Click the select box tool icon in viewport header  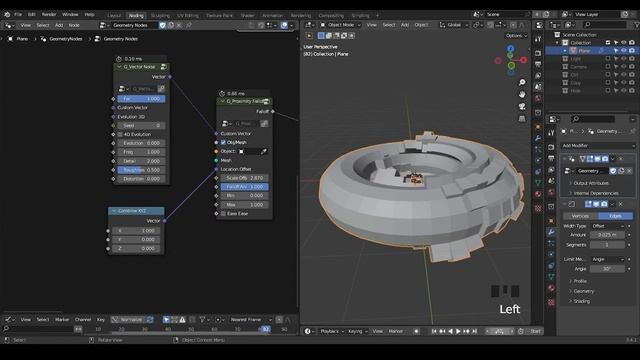click(321, 36)
